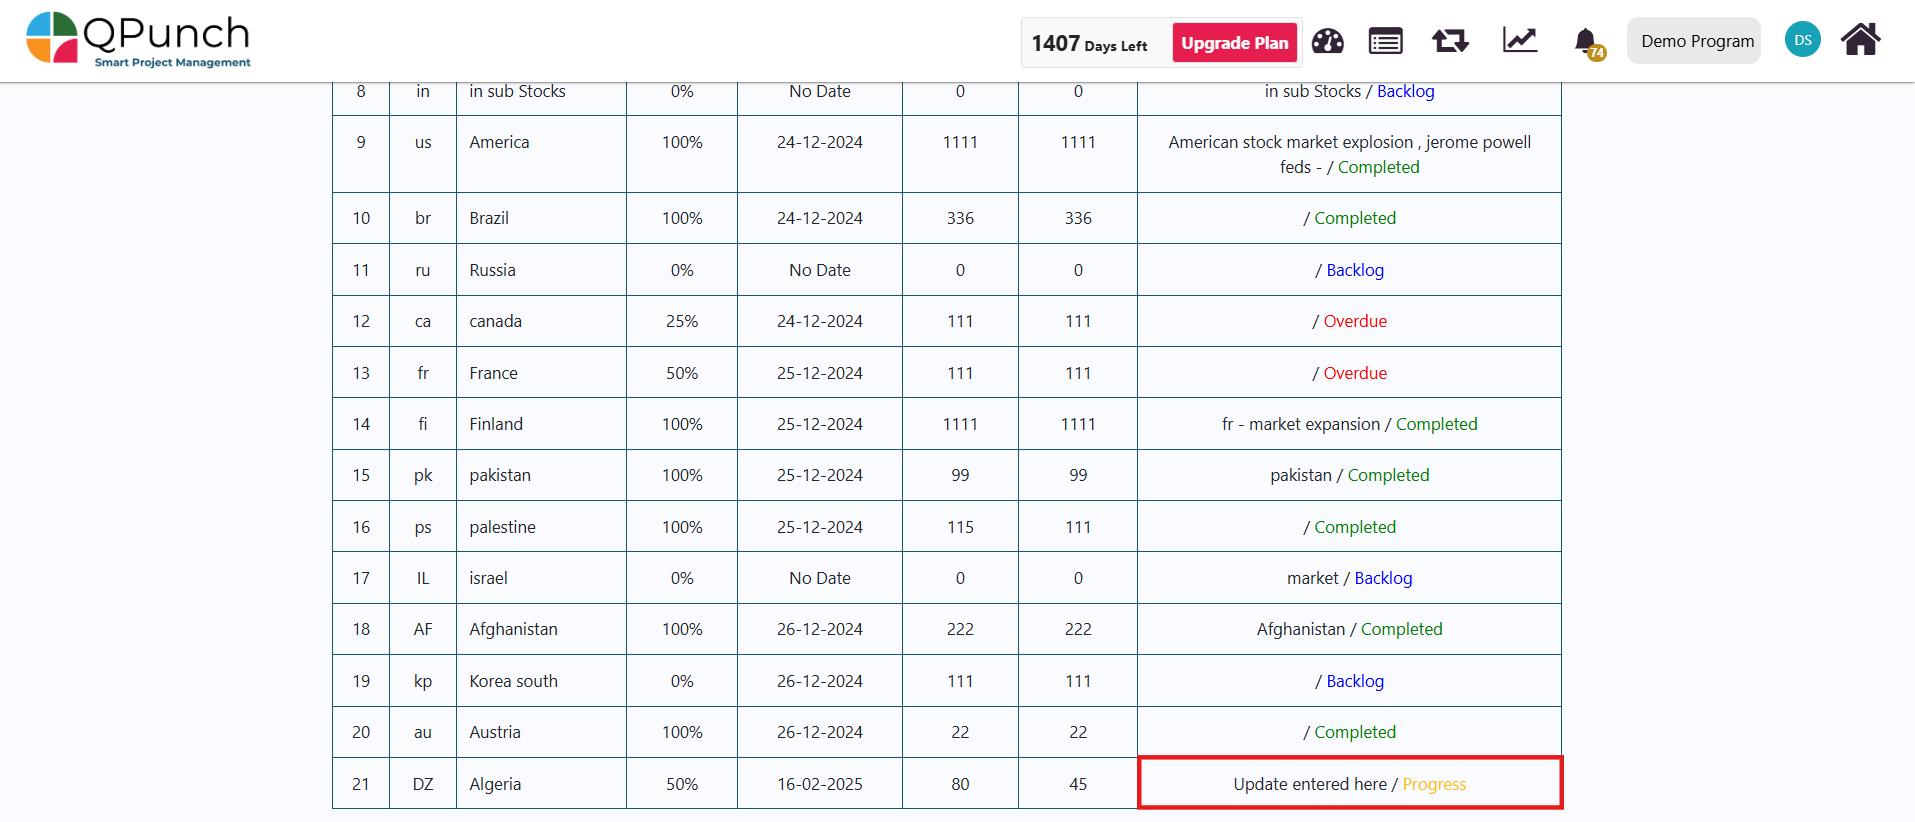The height and width of the screenshot is (822, 1915).
Task: Click row number 21 cell
Action: pos(361,784)
